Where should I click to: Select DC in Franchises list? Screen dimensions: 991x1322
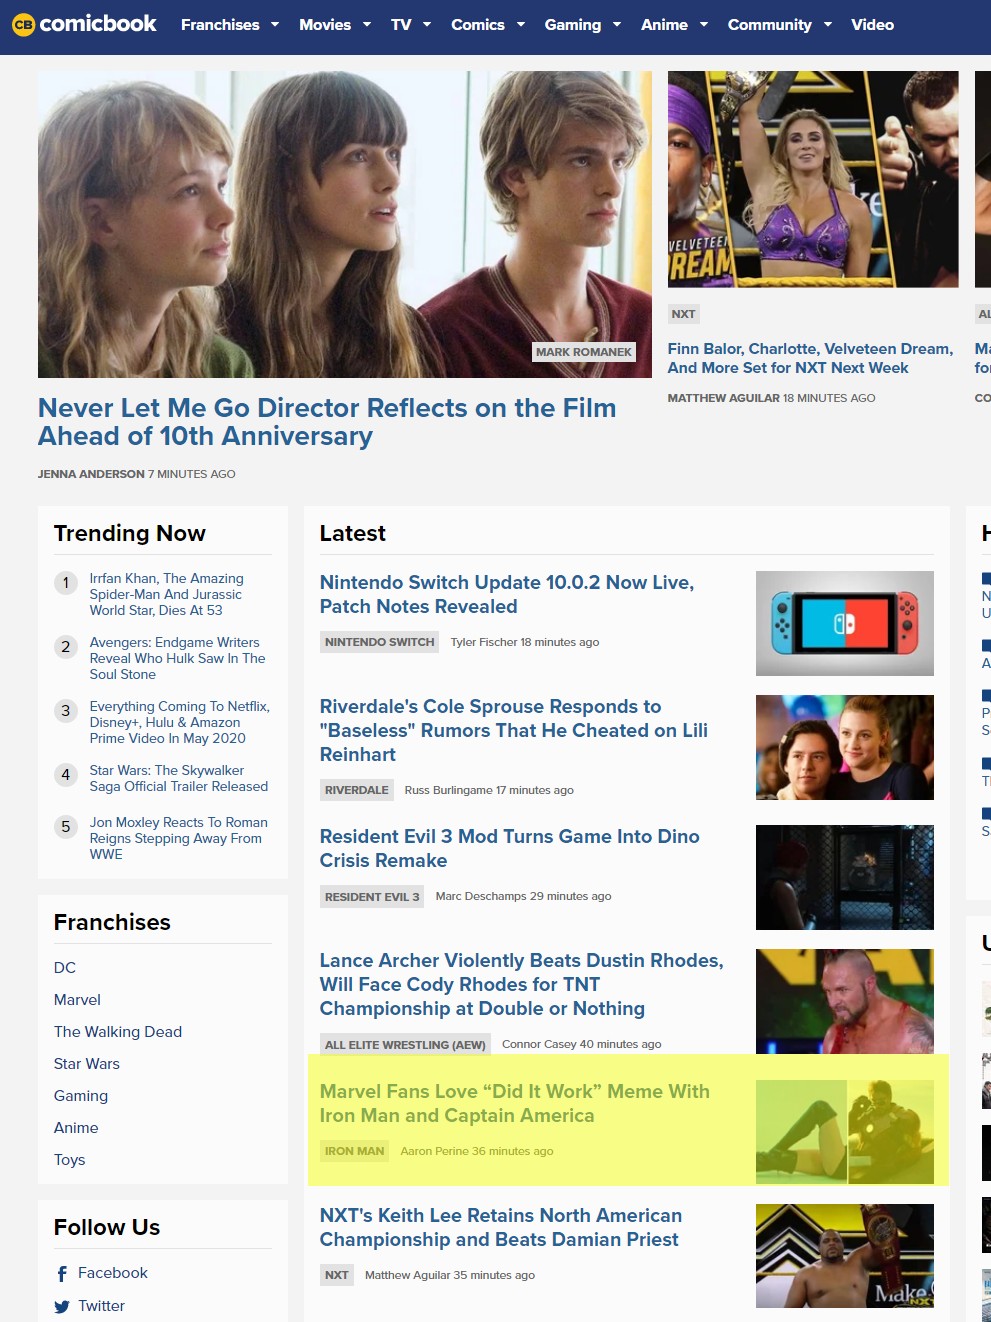(65, 968)
